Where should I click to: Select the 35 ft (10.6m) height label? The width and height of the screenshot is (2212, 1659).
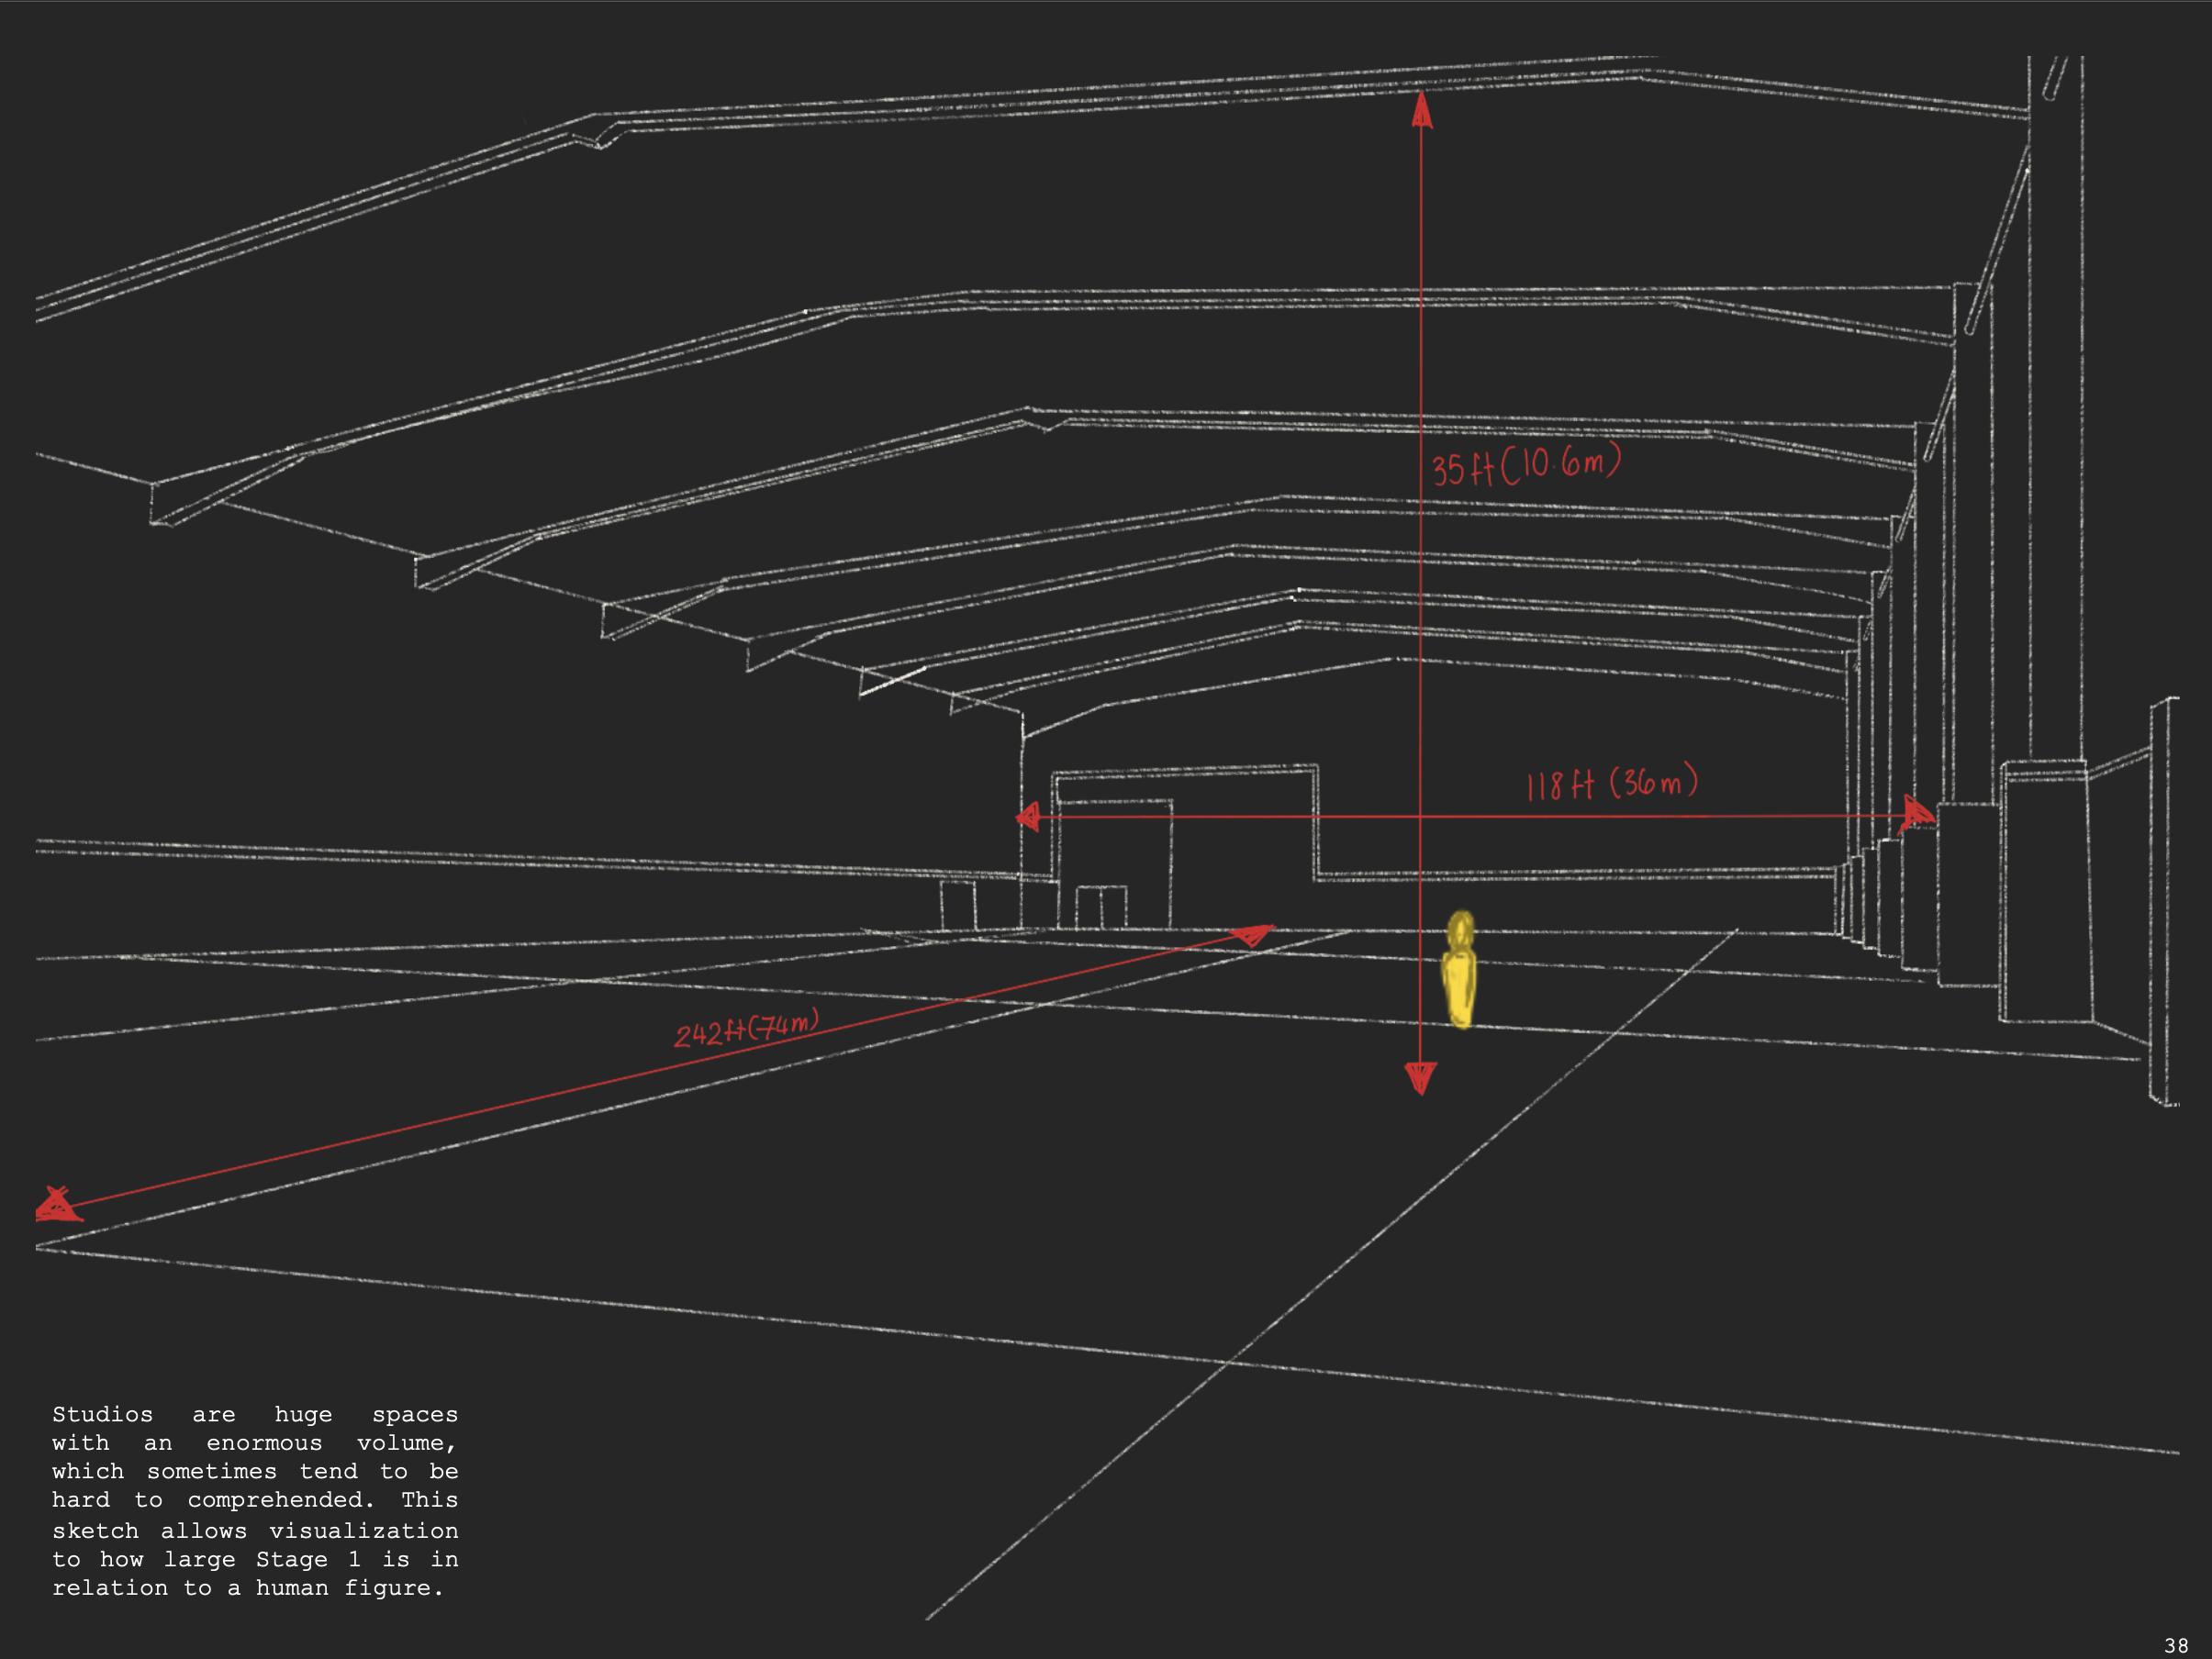click(x=1525, y=466)
